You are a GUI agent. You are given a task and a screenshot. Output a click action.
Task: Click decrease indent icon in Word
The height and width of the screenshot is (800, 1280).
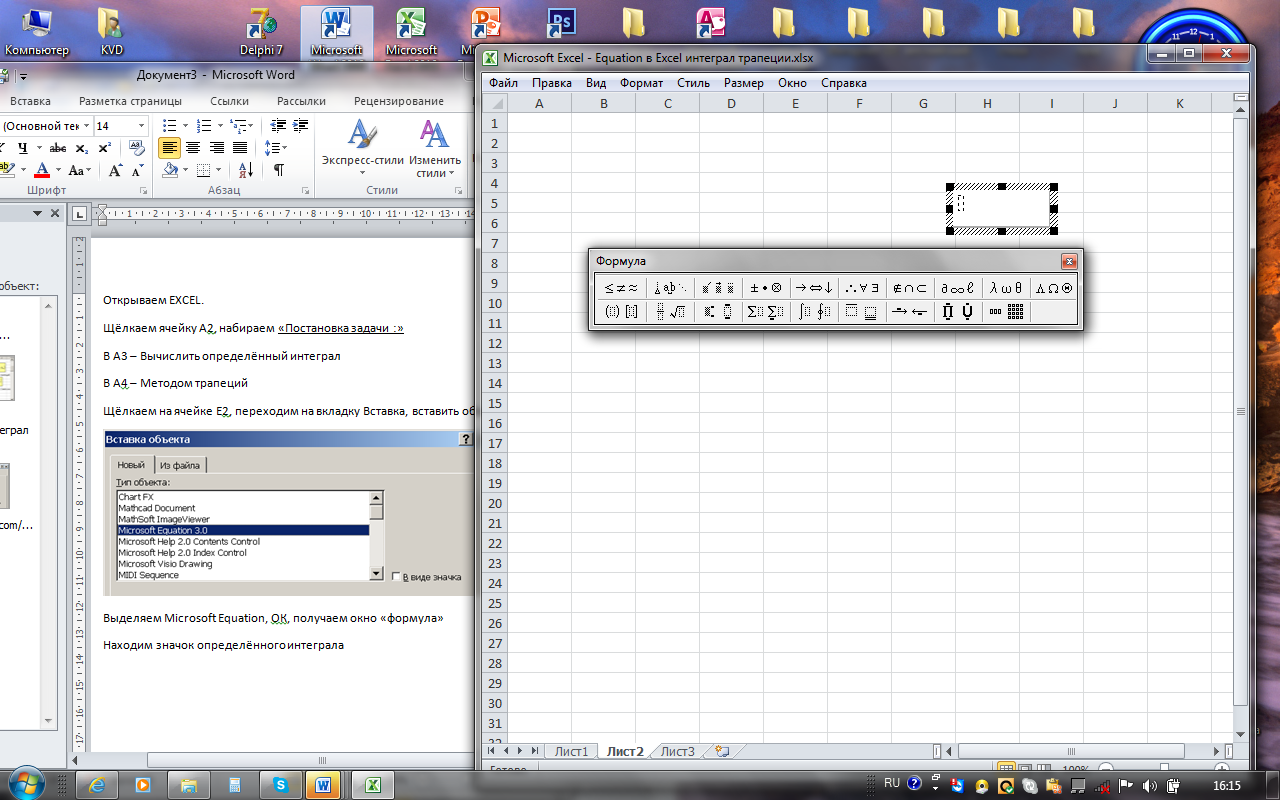tap(278, 125)
